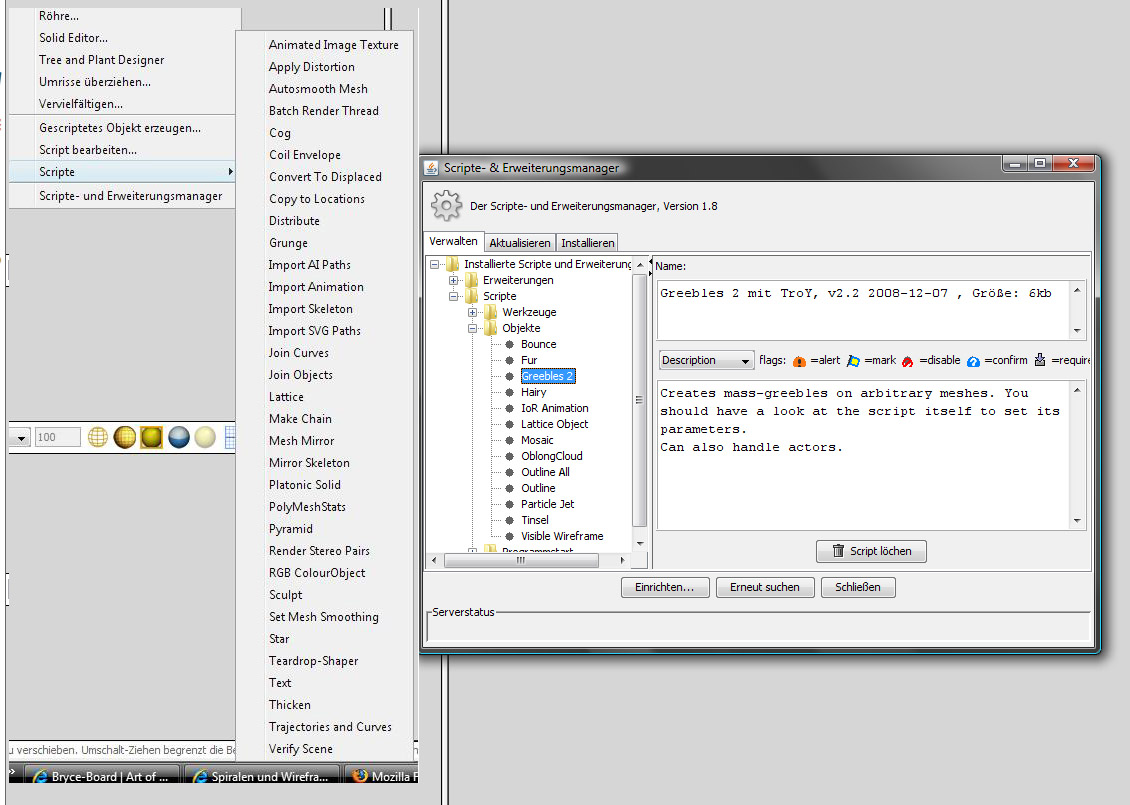1130x805 pixels.
Task: Click scroll-right arrow under the tree
Action: point(623,560)
